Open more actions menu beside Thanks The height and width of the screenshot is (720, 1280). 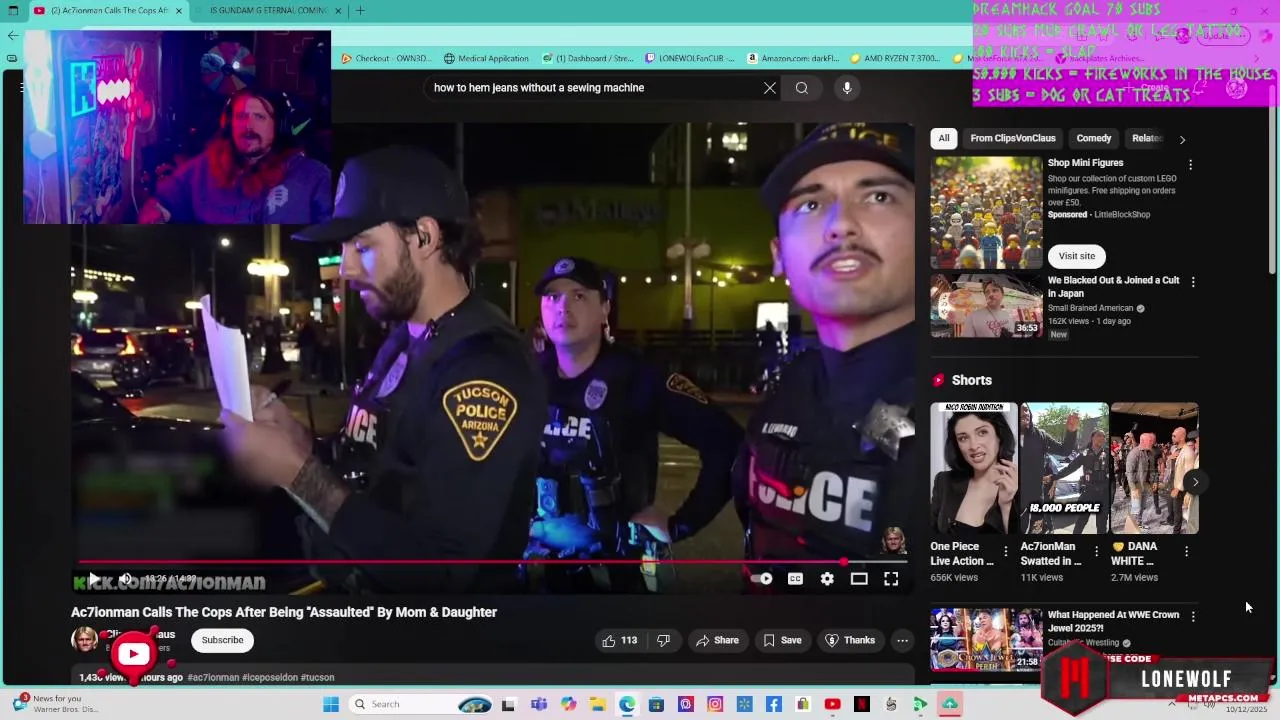click(x=902, y=640)
